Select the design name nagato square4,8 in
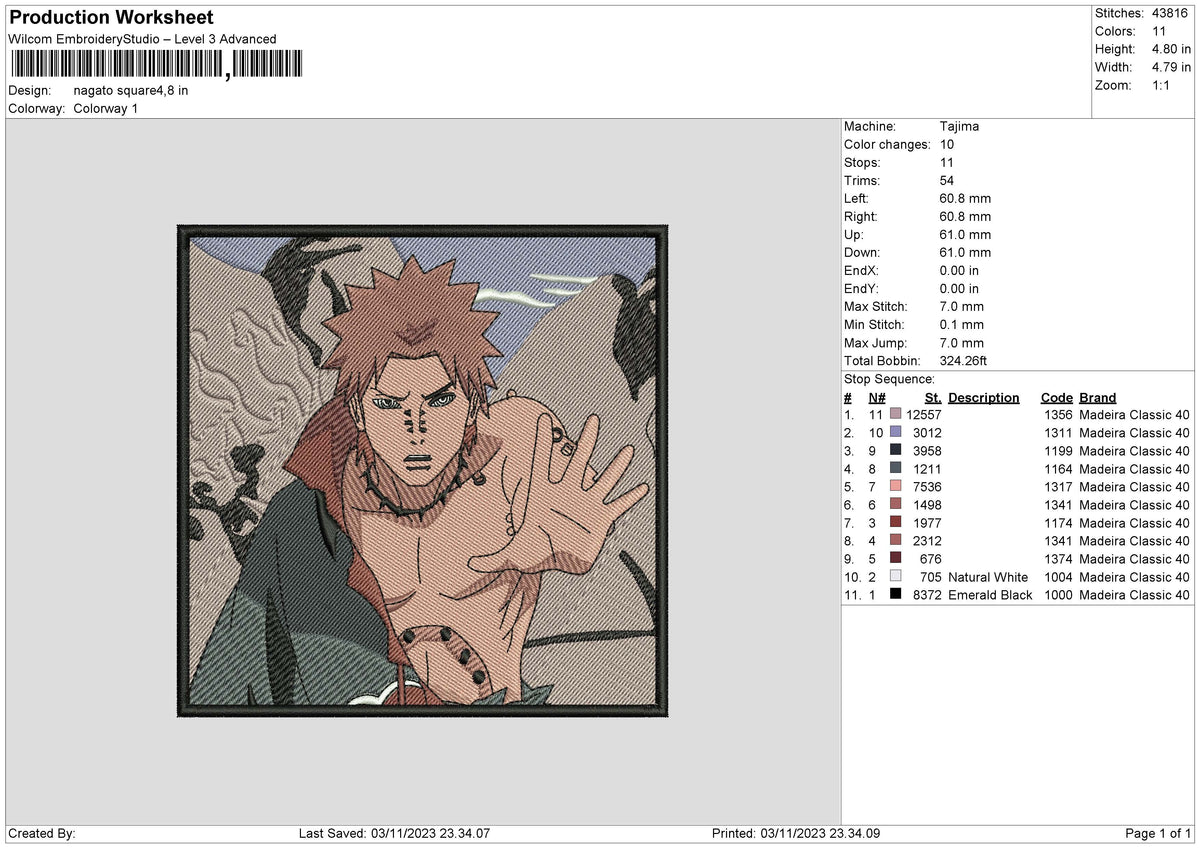Screen dimensions: 1200x848 131,90
